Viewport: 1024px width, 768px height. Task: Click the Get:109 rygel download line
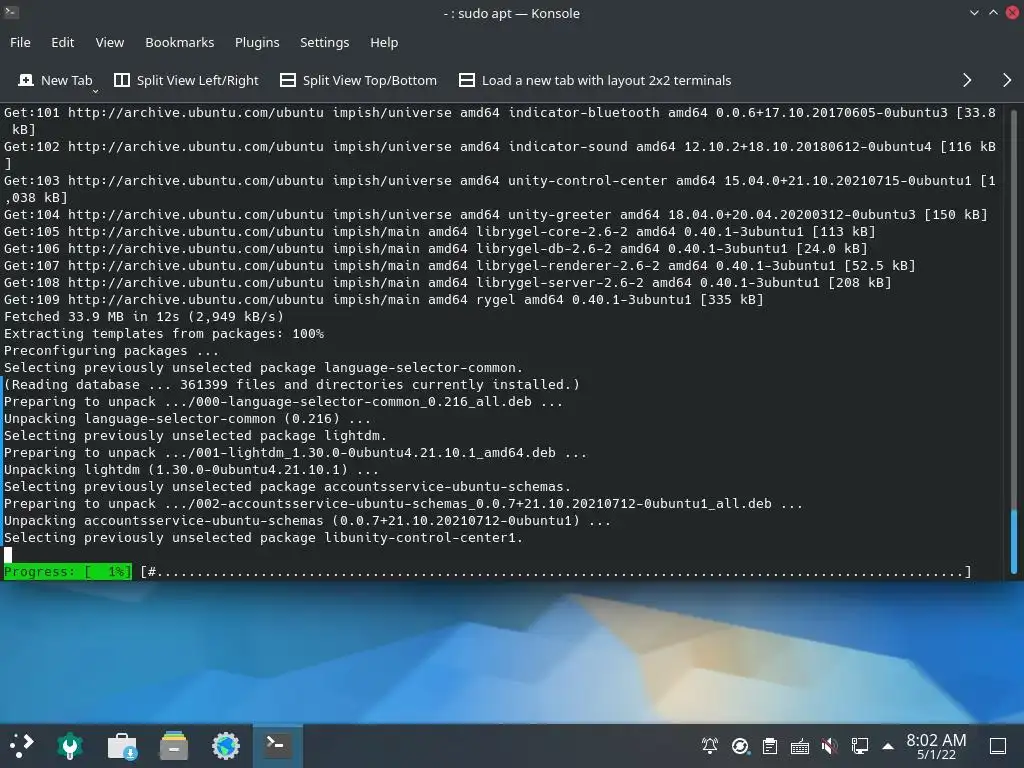[x=384, y=300]
